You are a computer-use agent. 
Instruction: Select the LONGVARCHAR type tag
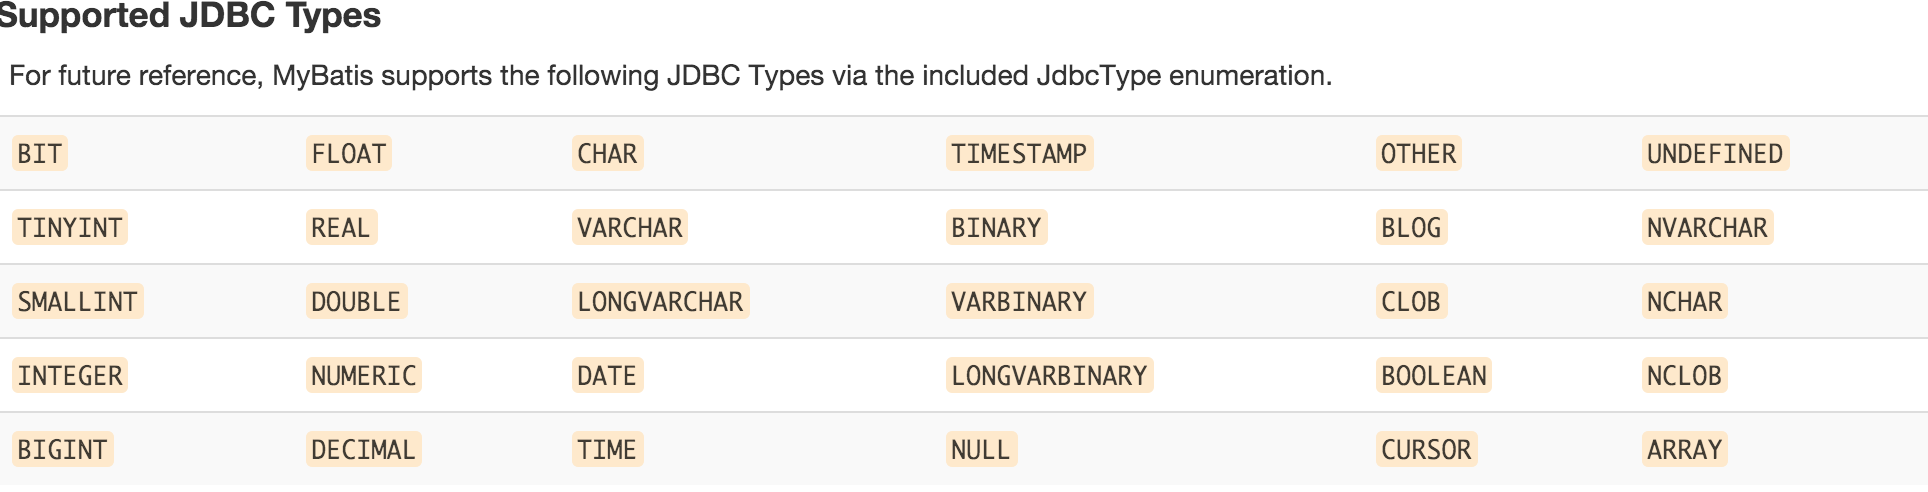coord(660,302)
